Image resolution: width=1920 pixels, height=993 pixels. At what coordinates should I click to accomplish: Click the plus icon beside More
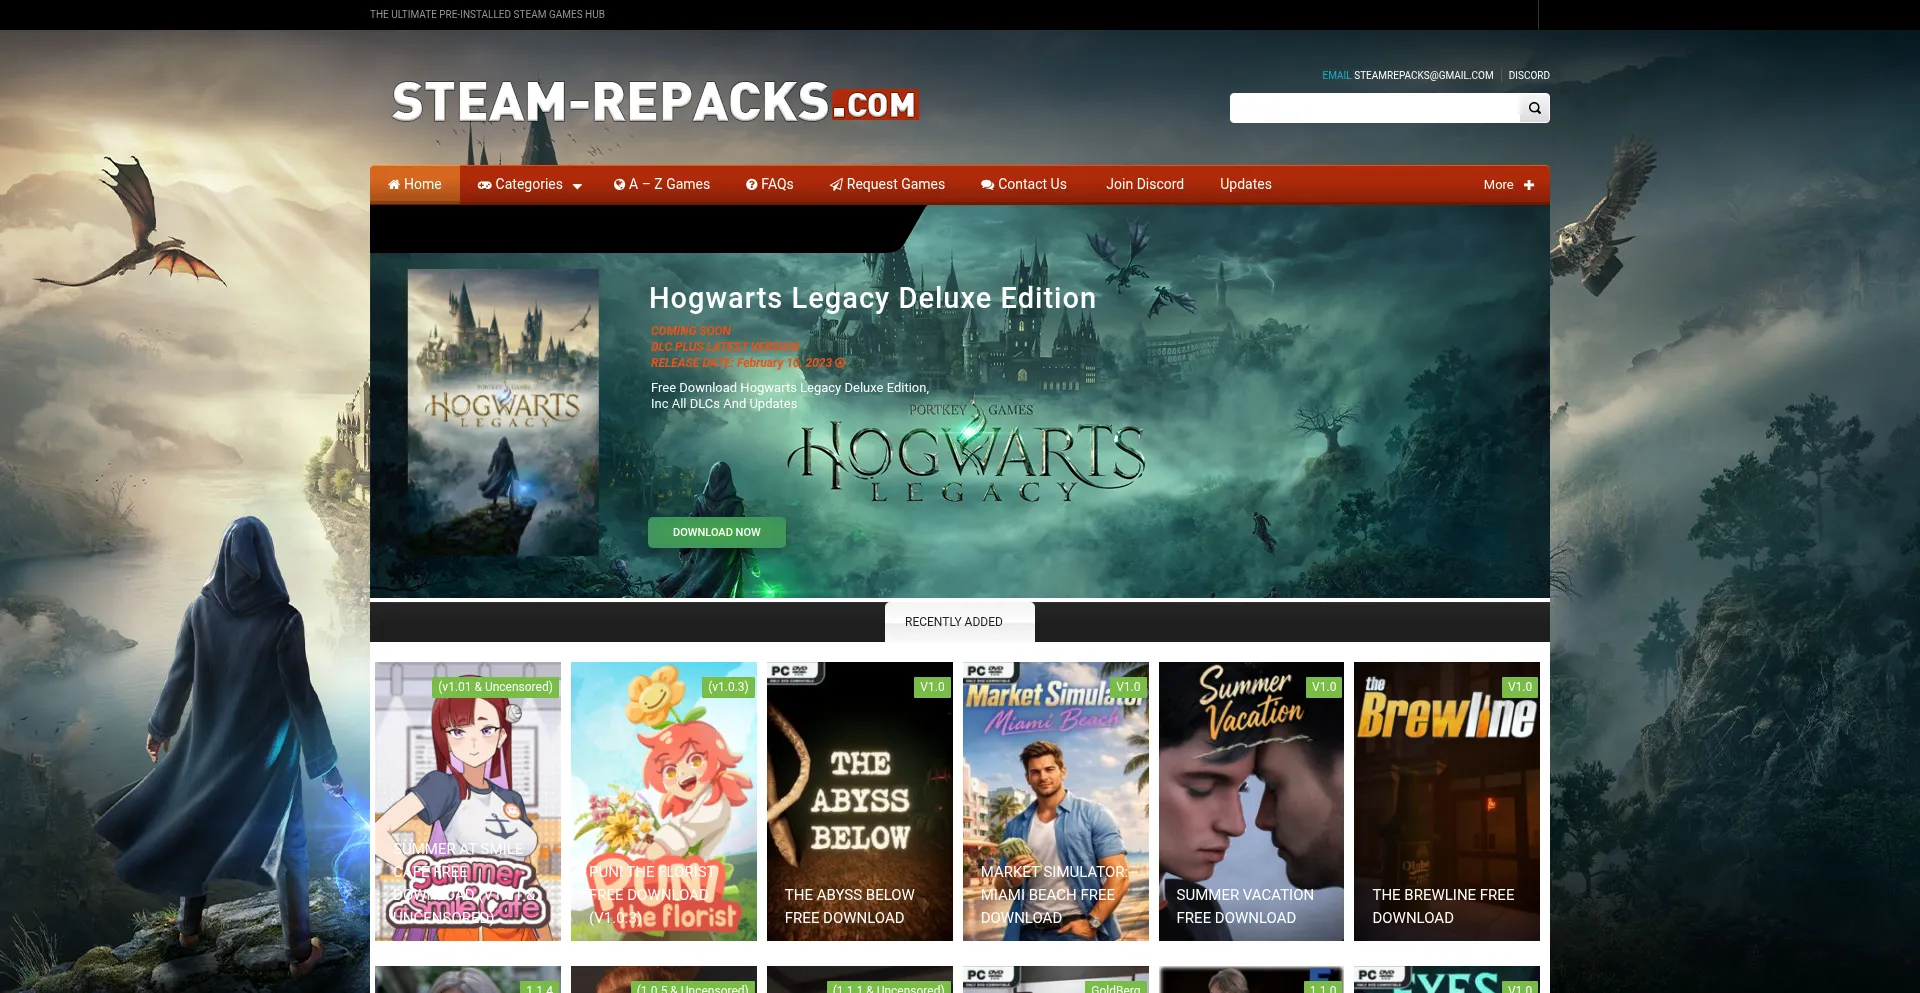[x=1529, y=185]
